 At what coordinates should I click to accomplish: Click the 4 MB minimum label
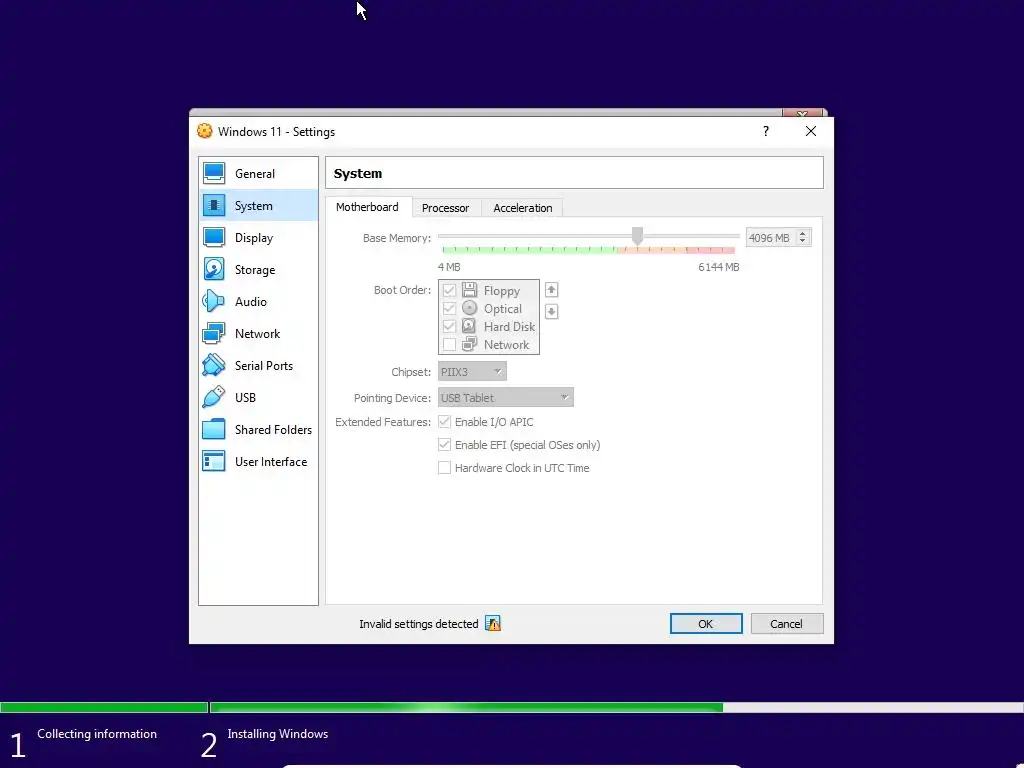449,266
